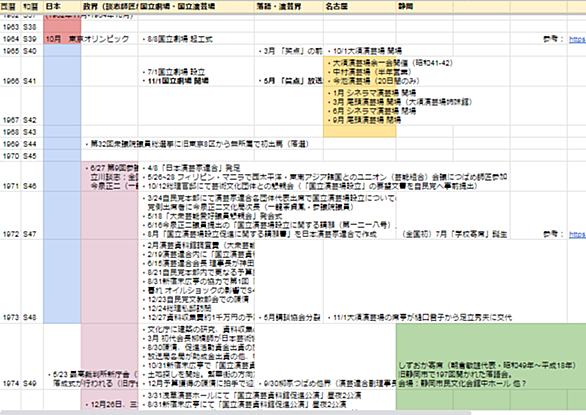586x415 pixels.
Task: Select the empty orange 名古屋 cell in the 1968 row
Action: (360, 132)
